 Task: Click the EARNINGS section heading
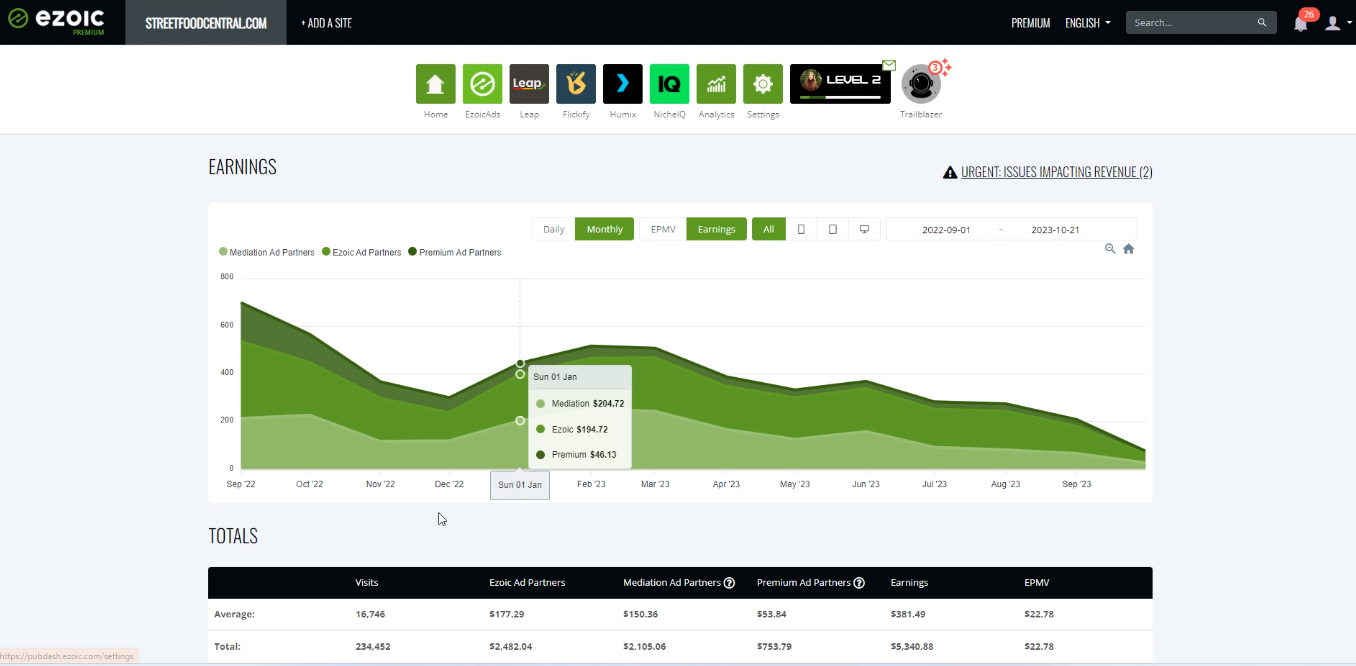coord(242,167)
